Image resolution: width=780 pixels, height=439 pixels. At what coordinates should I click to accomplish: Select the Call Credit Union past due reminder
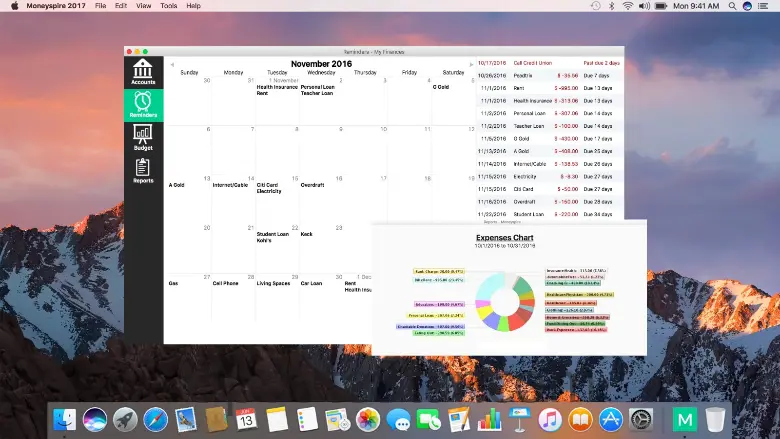click(550, 63)
